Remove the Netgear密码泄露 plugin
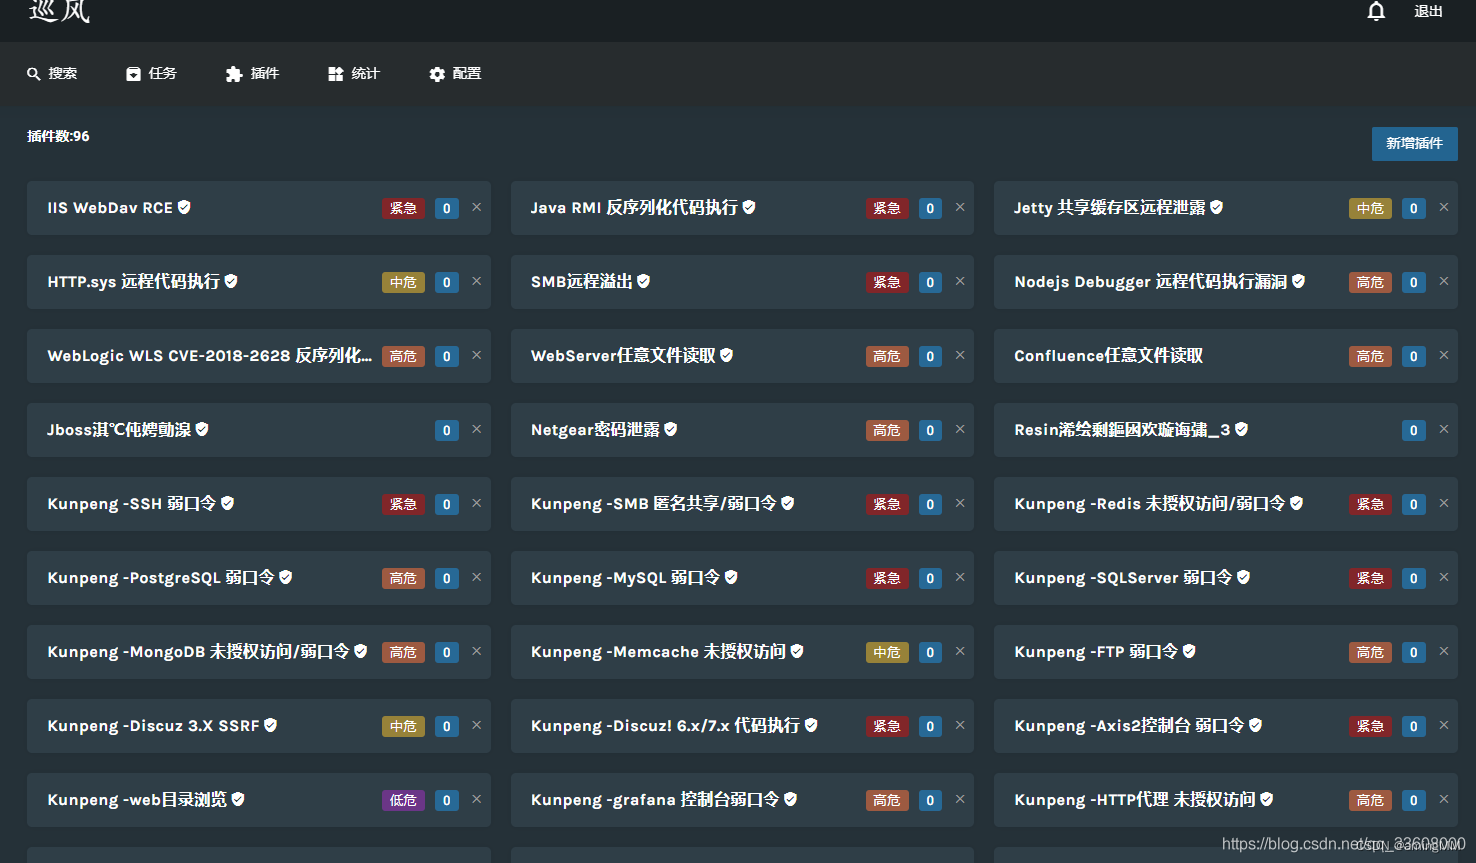This screenshot has width=1476, height=863. (x=960, y=429)
